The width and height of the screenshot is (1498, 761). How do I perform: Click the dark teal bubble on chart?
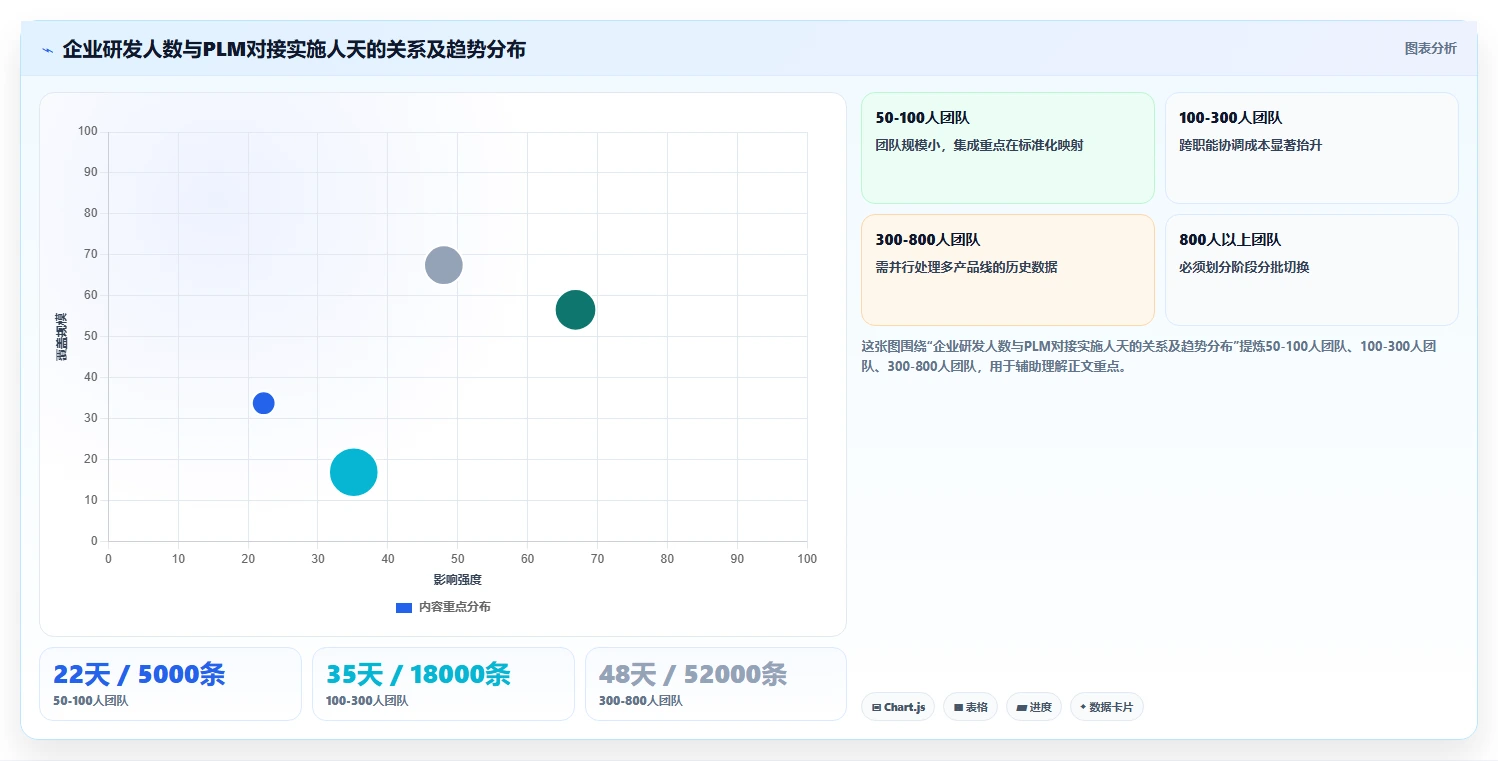point(575,310)
